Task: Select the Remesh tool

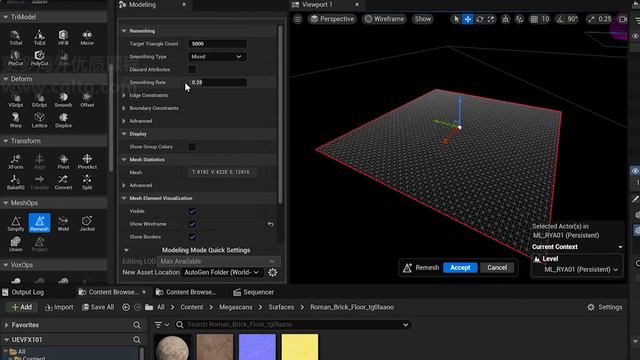Action: pyautogui.click(x=39, y=223)
